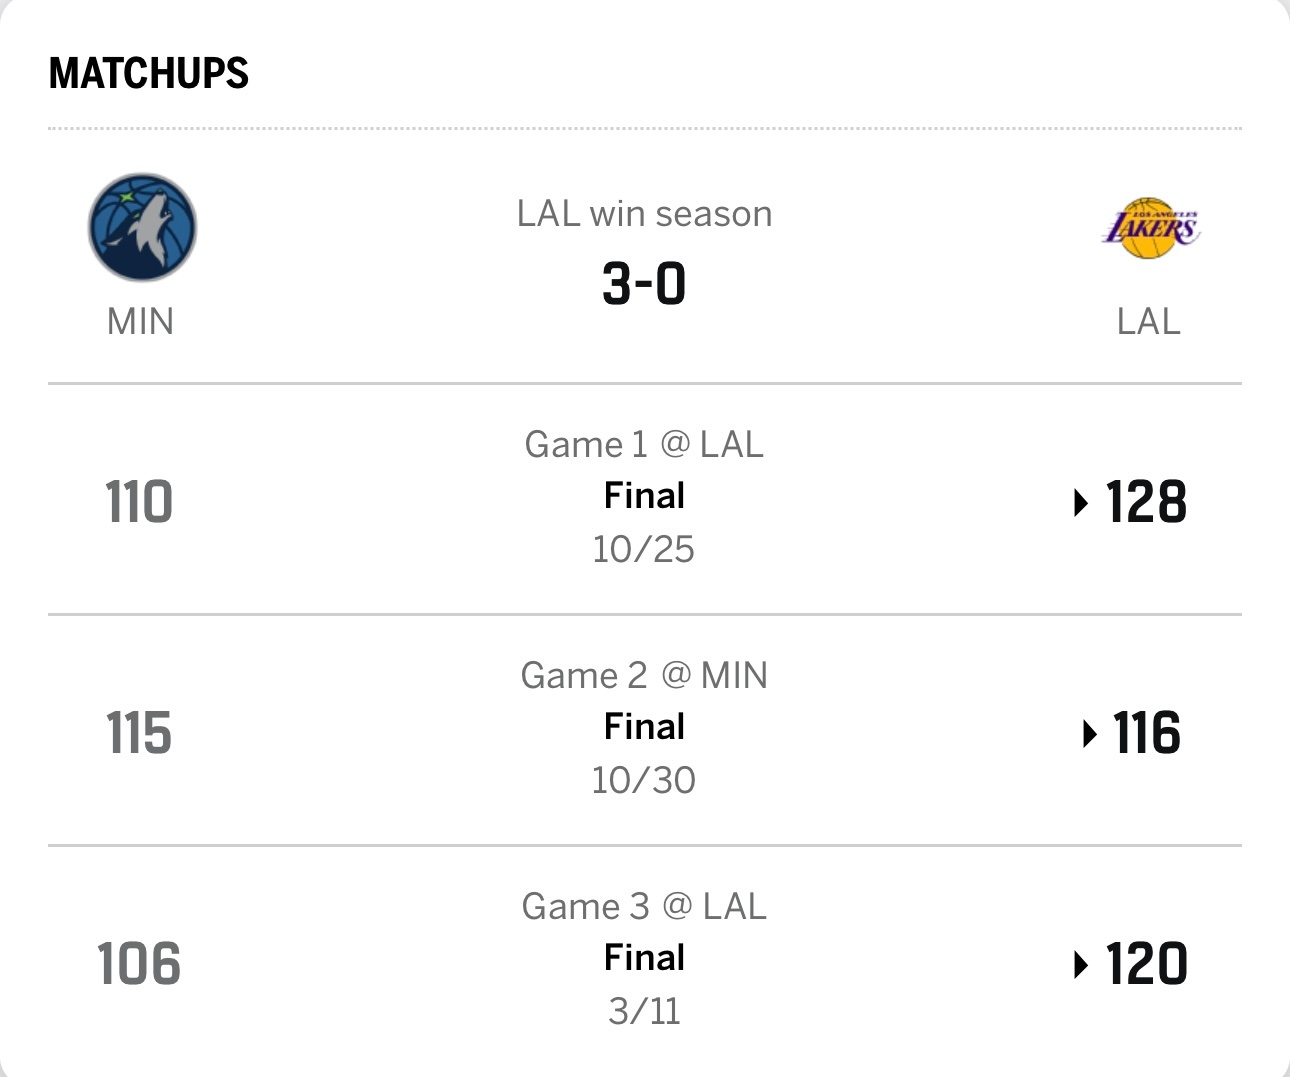Click the Lakers' score of 128
The height and width of the screenshot is (1077, 1290).
[x=1146, y=502]
